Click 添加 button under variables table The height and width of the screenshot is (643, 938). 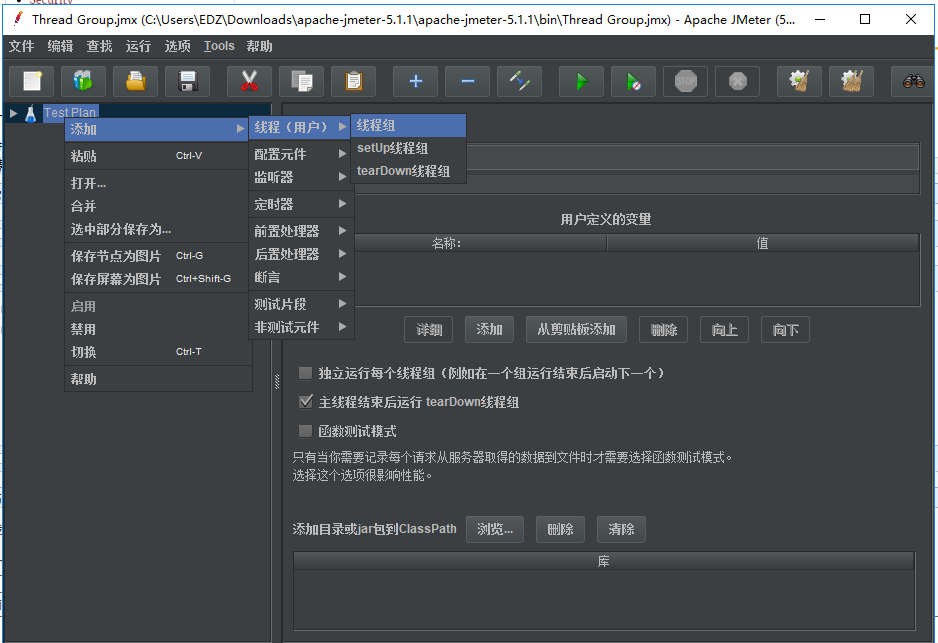coord(489,330)
